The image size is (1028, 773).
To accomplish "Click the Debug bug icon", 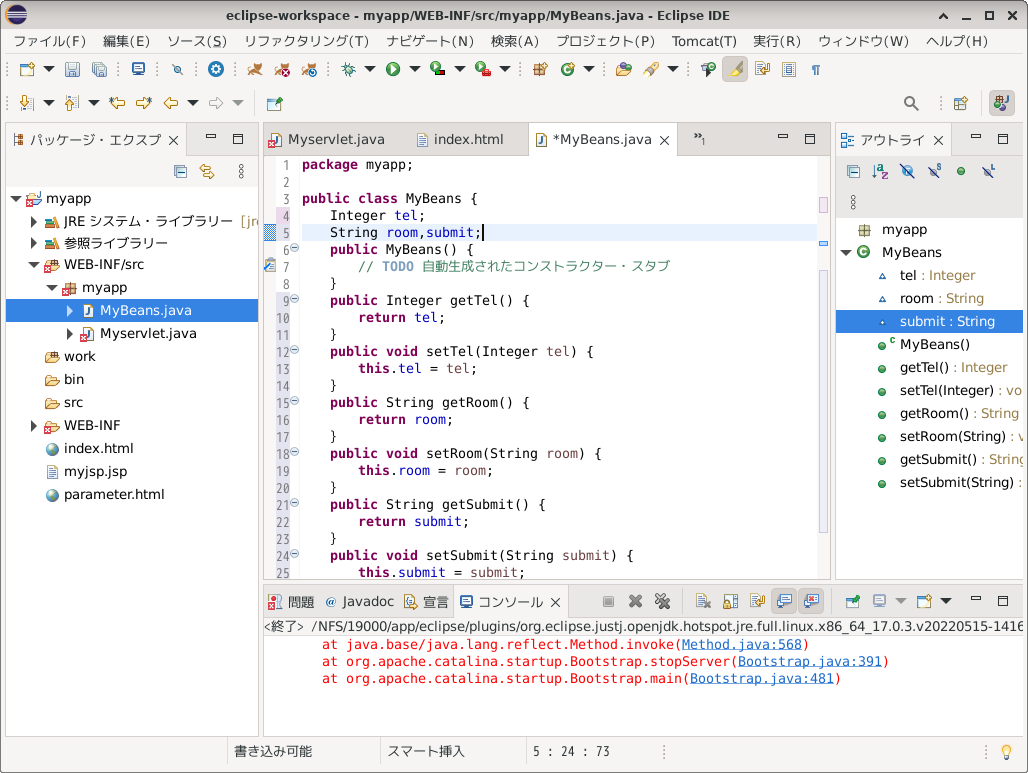I will pyautogui.click(x=349, y=69).
